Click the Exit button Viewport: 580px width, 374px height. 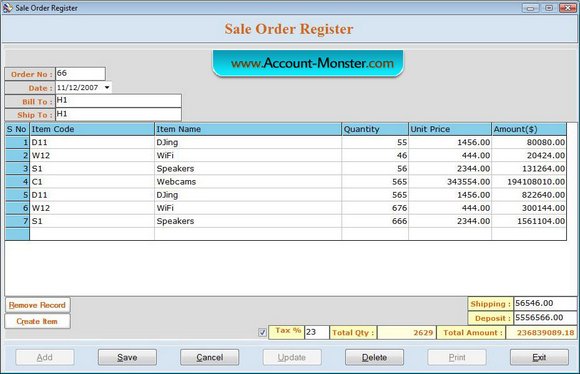(x=539, y=357)
